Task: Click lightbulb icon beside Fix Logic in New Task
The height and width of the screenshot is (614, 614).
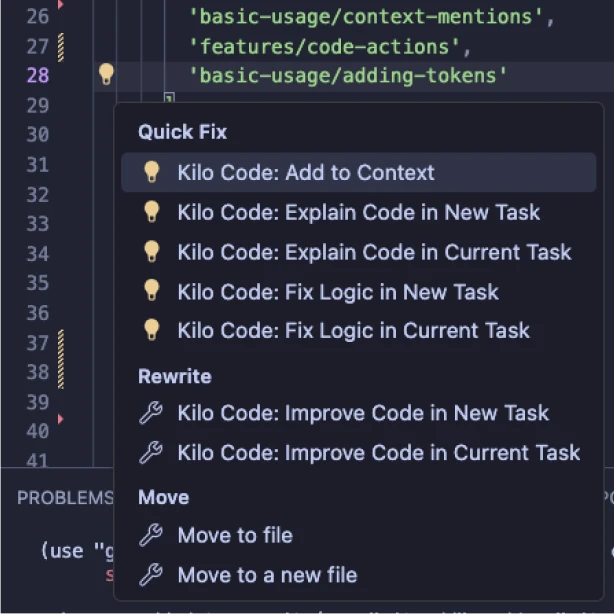Action: click(x=152, y=290)
